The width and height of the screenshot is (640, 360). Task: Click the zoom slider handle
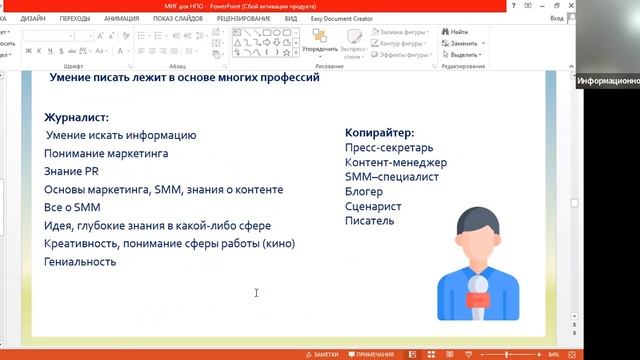[507, 355]
